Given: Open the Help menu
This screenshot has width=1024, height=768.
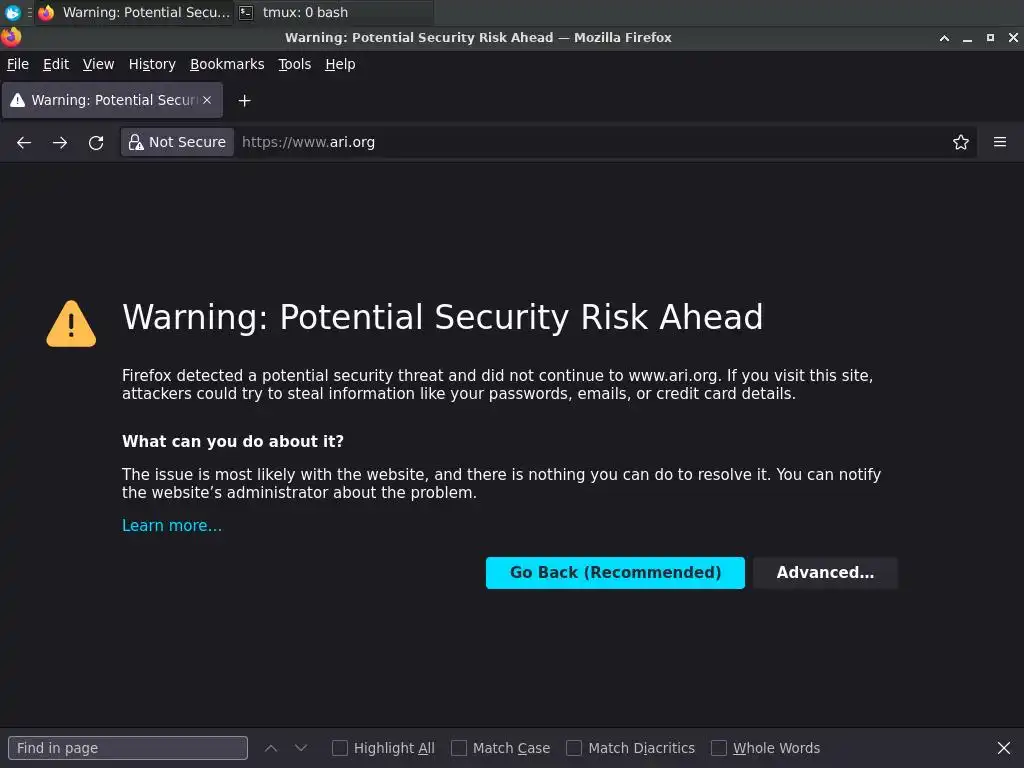Looking at the screenshot, I should (340, 64).
